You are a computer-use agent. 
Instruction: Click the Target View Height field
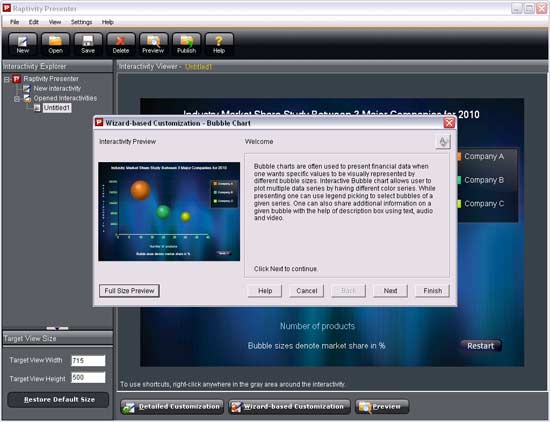pos(88,378)
